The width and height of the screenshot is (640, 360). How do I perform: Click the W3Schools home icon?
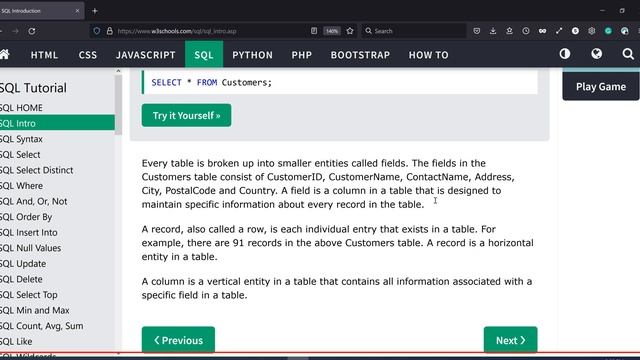pos(4,54)
